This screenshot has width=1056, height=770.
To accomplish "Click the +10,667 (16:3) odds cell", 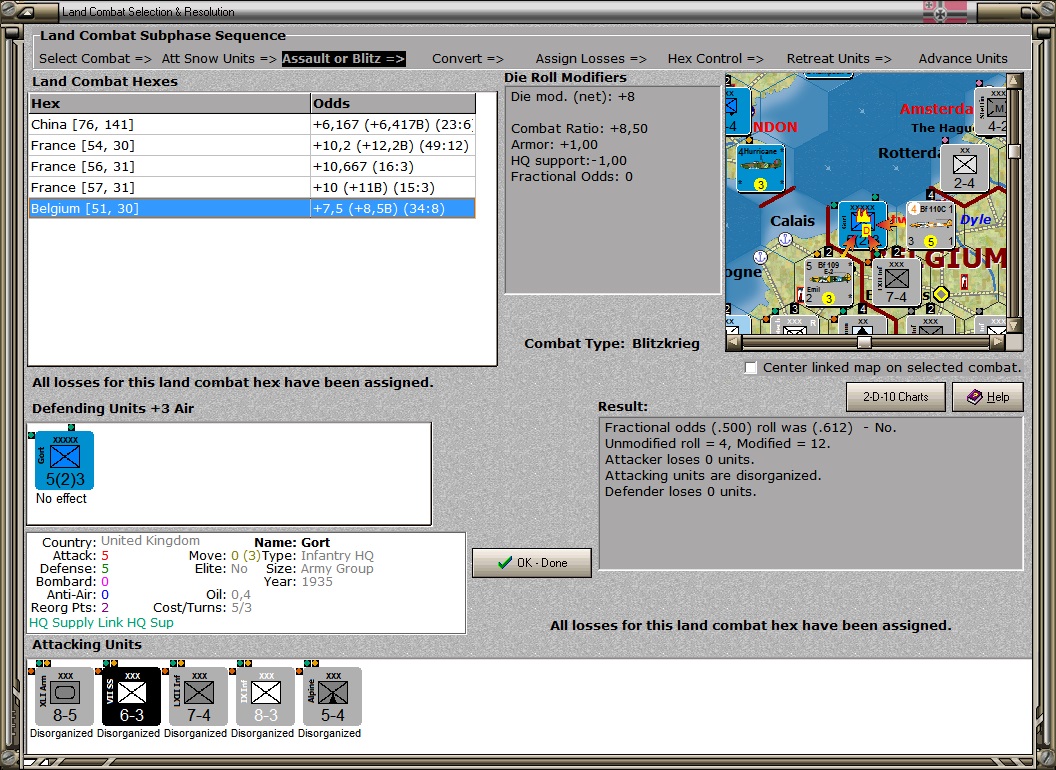I will point(393,166).
